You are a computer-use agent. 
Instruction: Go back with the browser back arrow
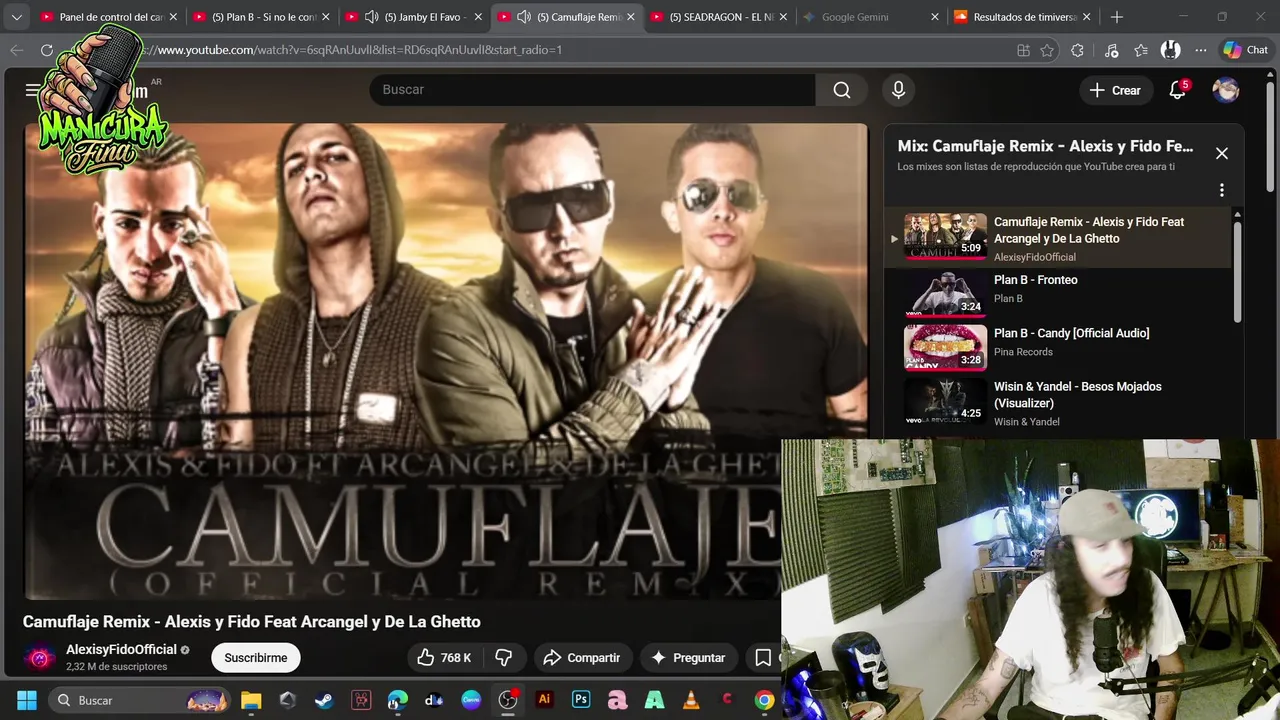(x=17, y=50)
